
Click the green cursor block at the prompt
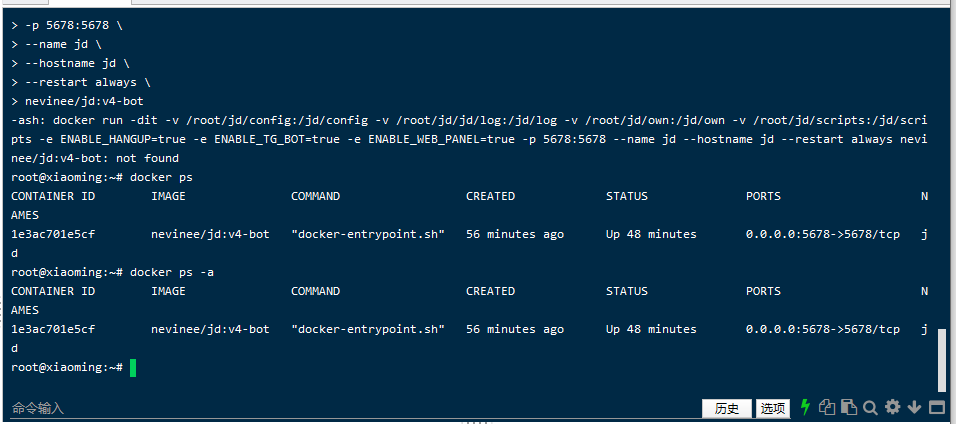(x=133, y=368)
